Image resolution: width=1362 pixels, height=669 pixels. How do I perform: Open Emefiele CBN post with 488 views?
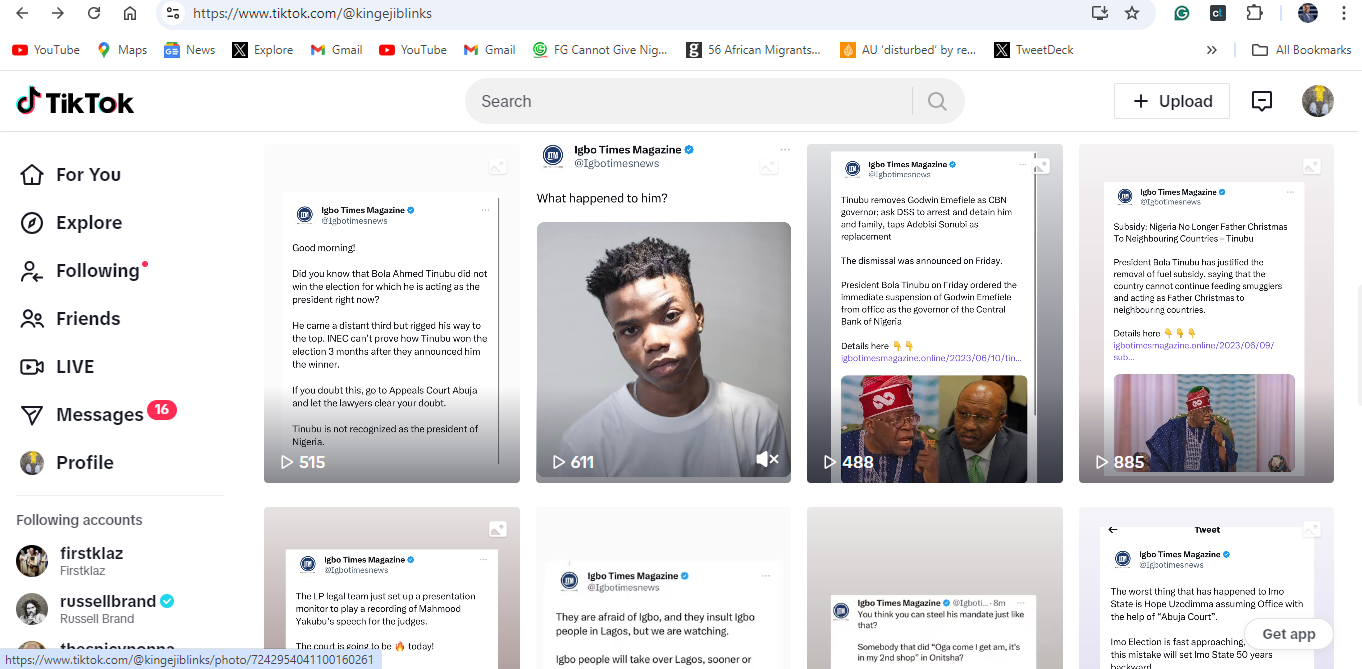pos(934,313)
